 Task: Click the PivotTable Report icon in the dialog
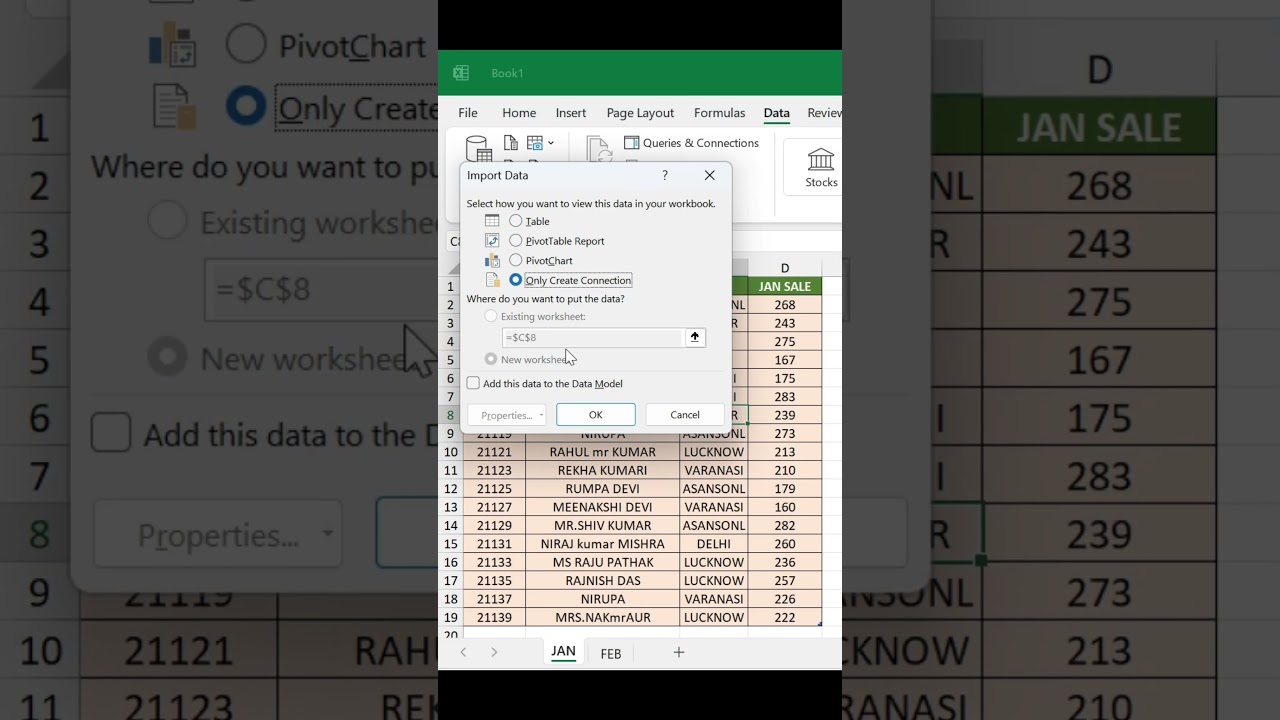(492, 240)
